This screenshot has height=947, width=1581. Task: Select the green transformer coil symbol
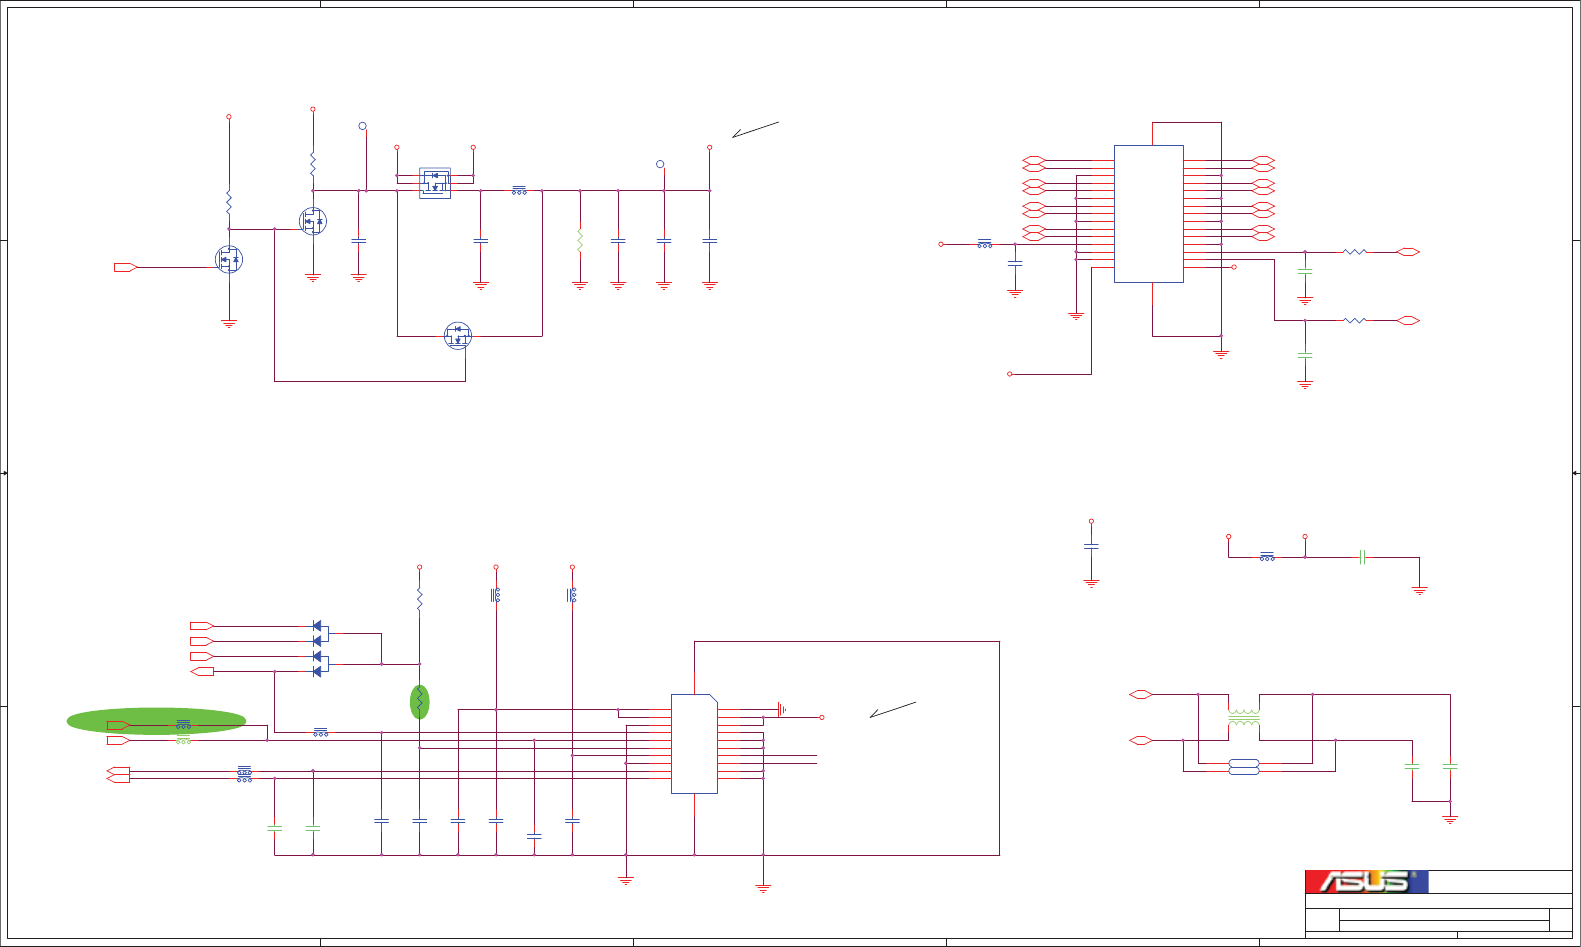click(1244, 717)
